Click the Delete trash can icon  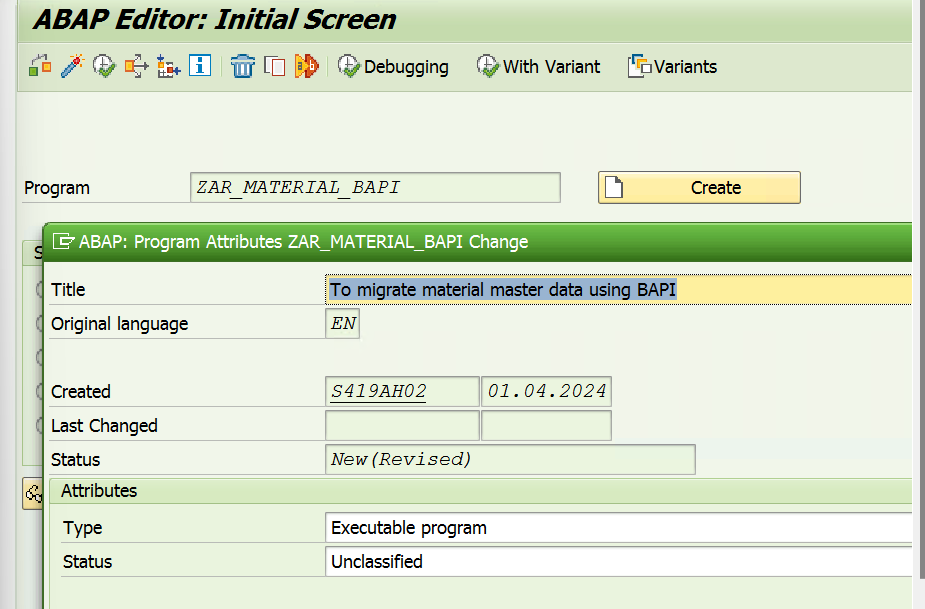(x=242, y=66)
